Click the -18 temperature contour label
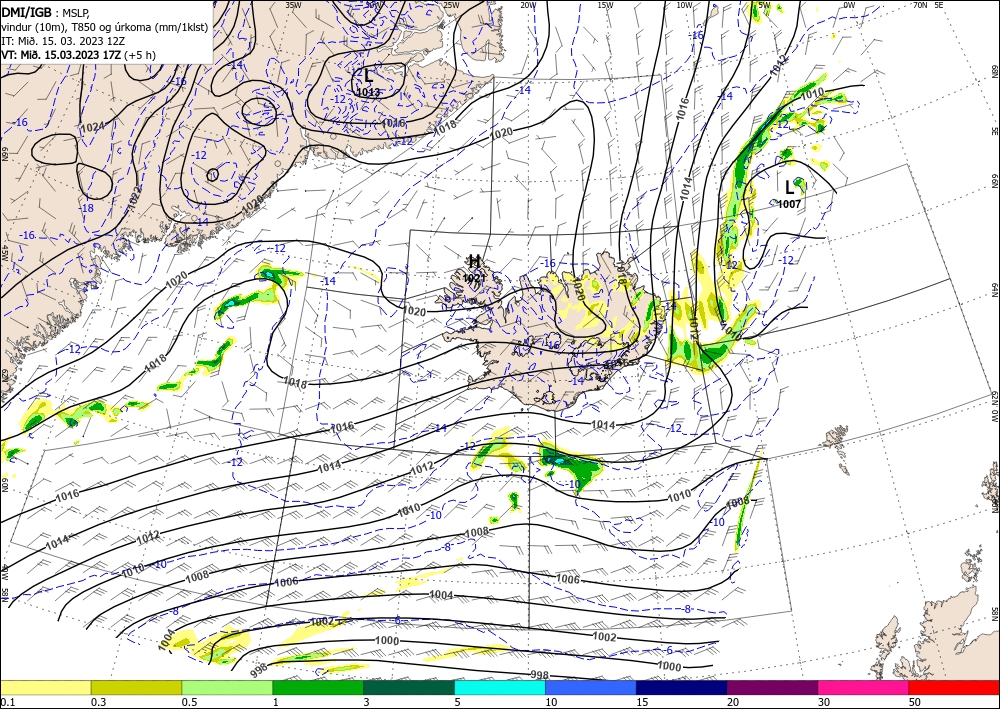 click(x=86, y=208)
